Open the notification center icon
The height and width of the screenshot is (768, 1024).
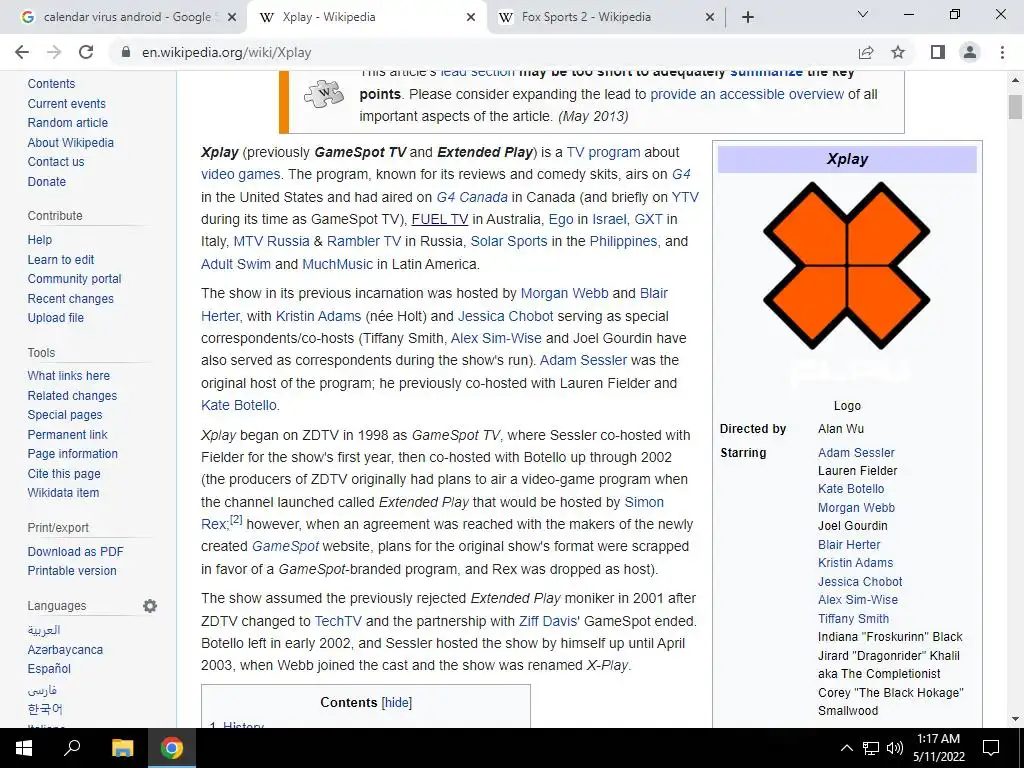[991, 748]
